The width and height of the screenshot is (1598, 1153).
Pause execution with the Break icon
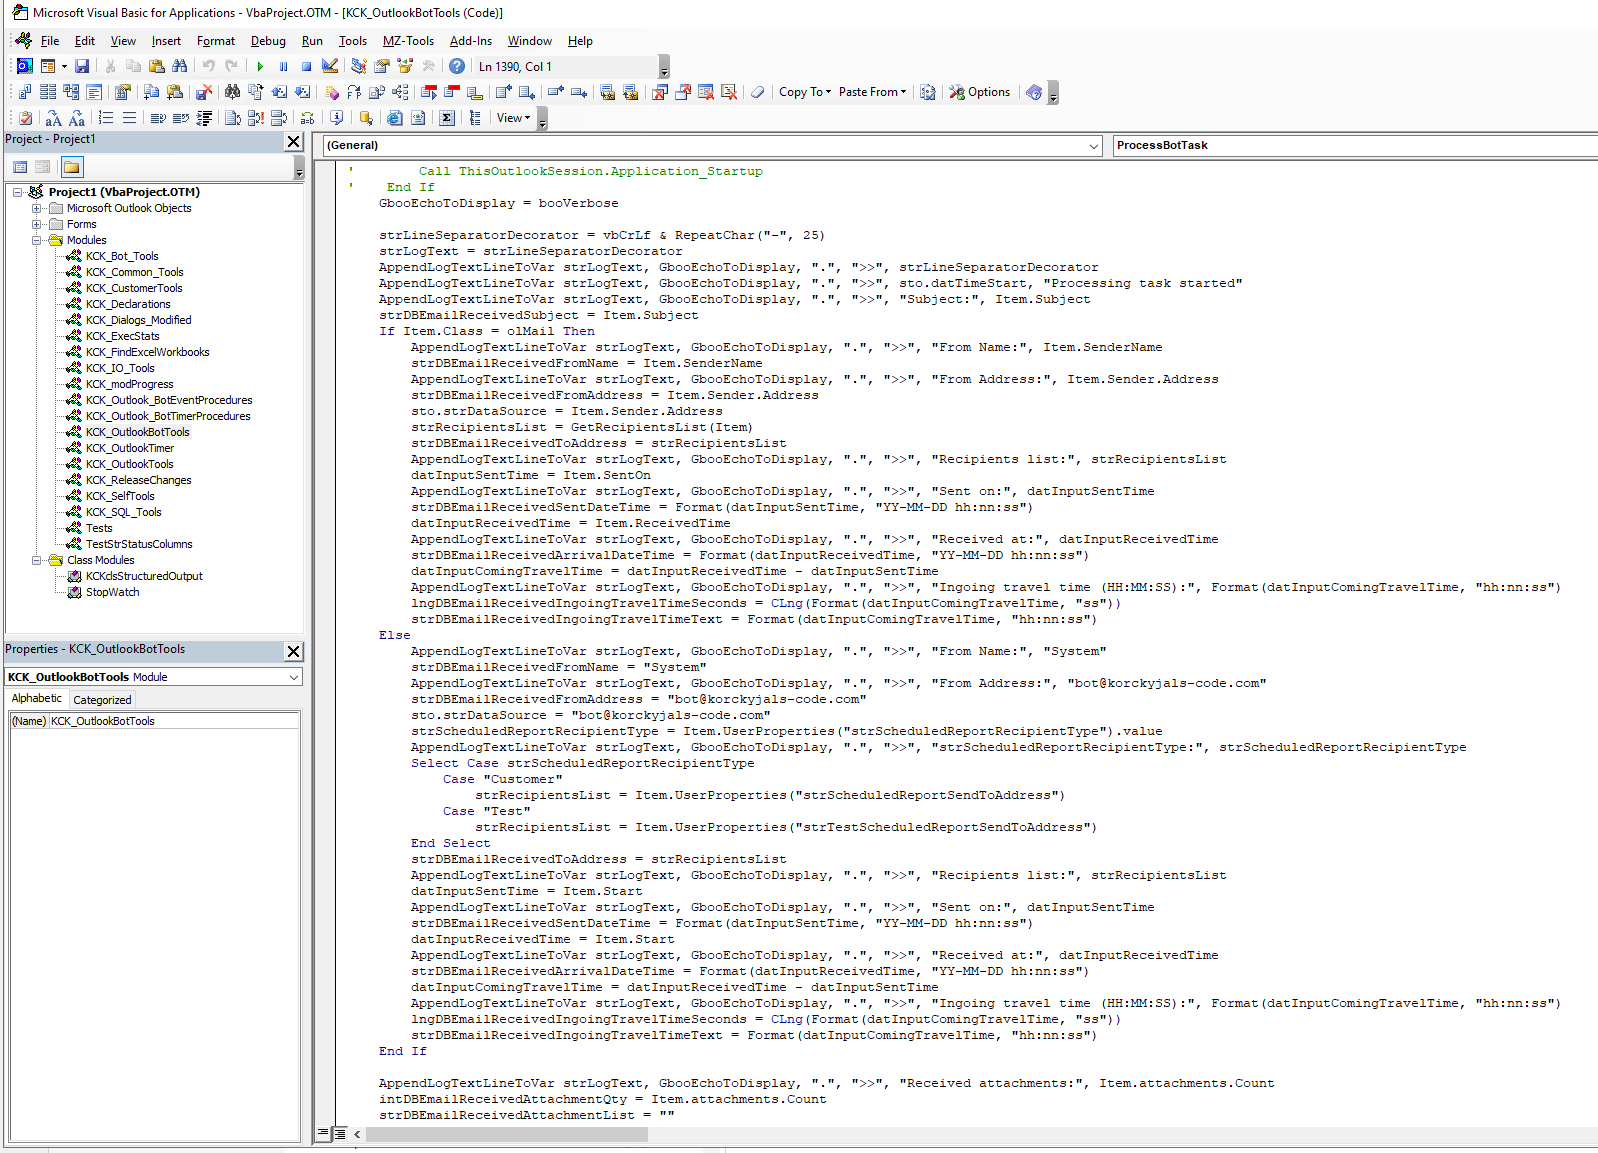(283, 66)
